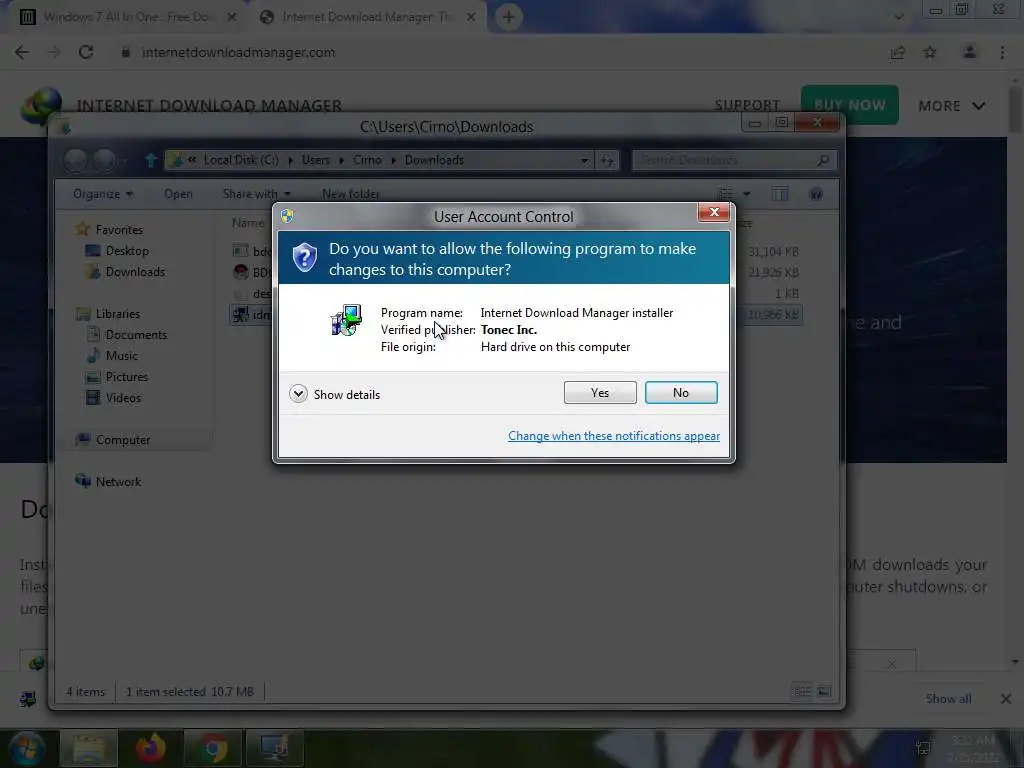Image resolution: width=1024 pixels, height=768 pixels.
Task: Click the Explorer up-arrow icon
Action: point(151,160)
